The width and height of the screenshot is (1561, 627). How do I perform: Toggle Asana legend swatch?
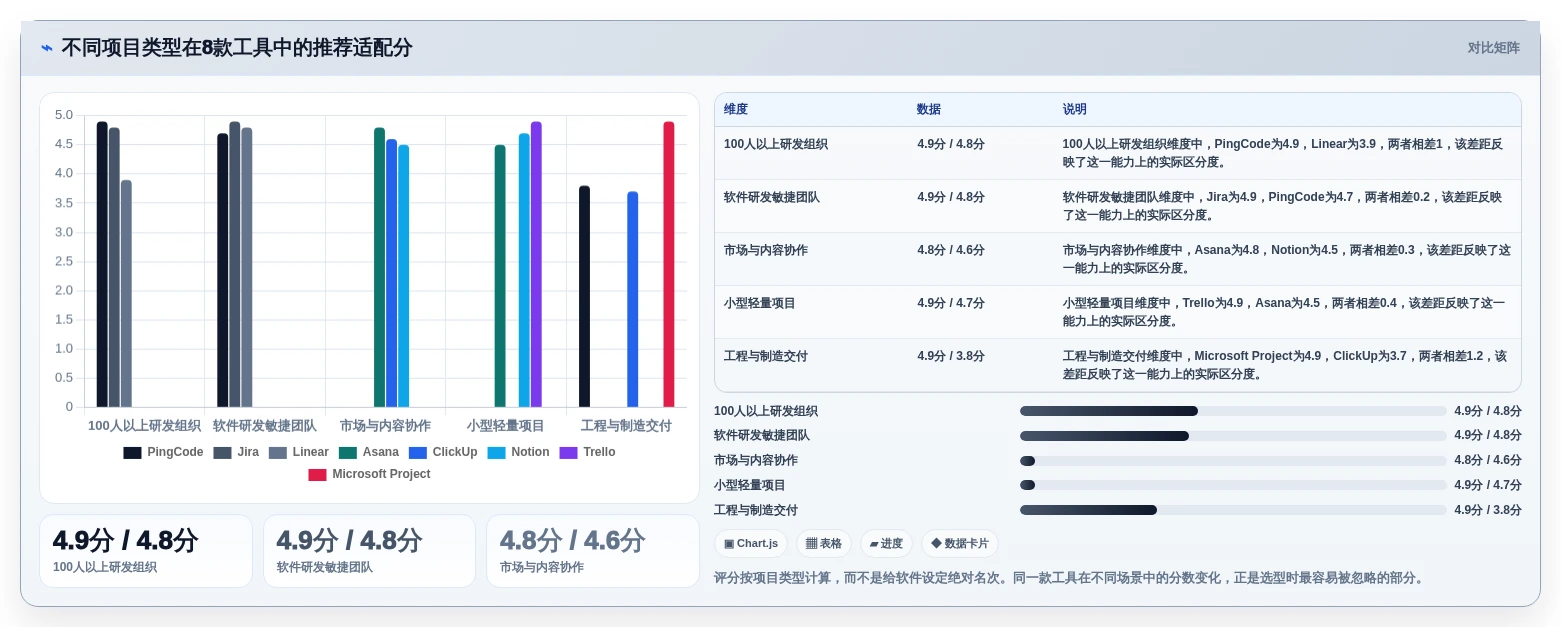(x=348, y=452)
